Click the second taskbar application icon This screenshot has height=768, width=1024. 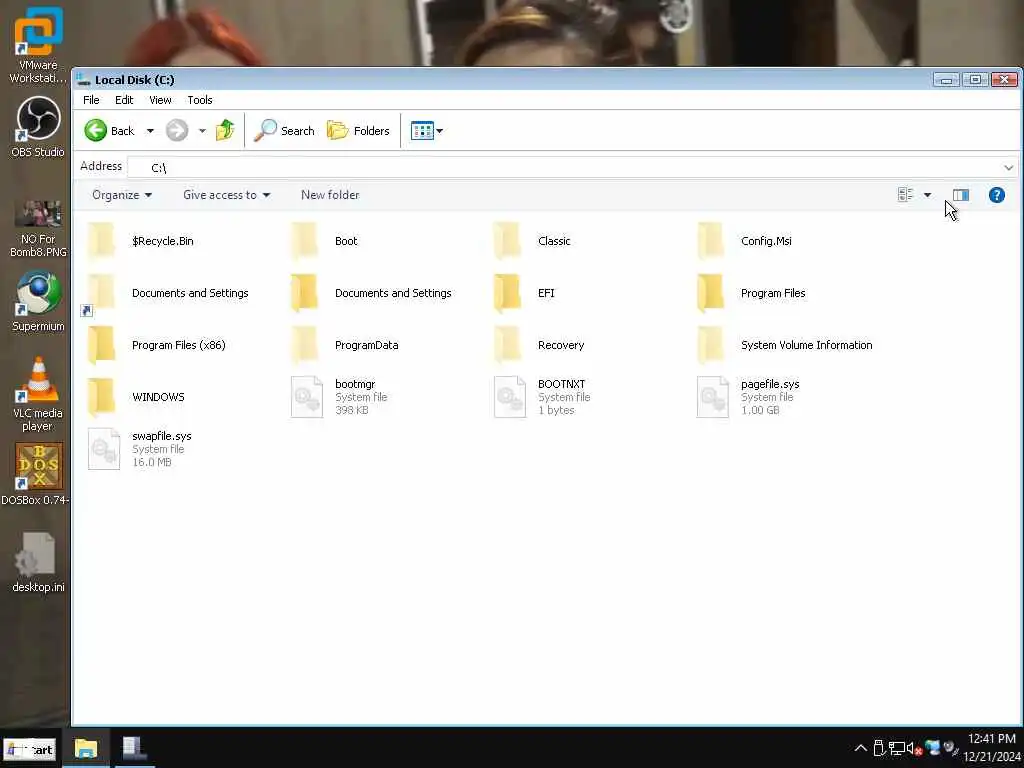[135, 748]
